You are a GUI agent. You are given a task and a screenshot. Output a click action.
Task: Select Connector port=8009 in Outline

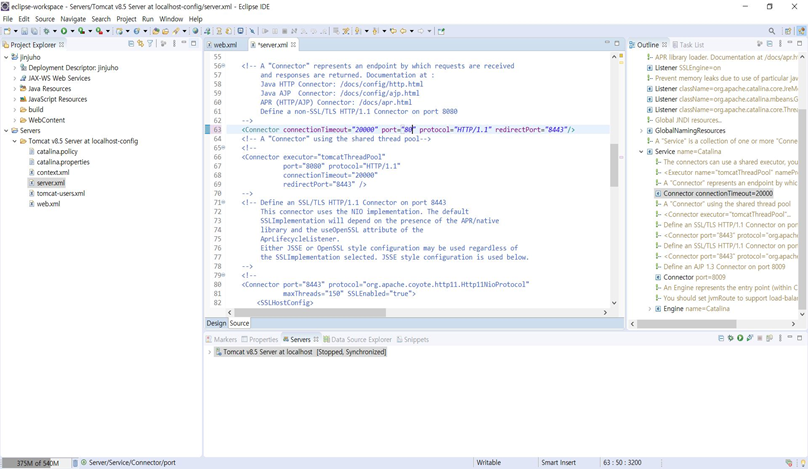click(x=694, y=277)
